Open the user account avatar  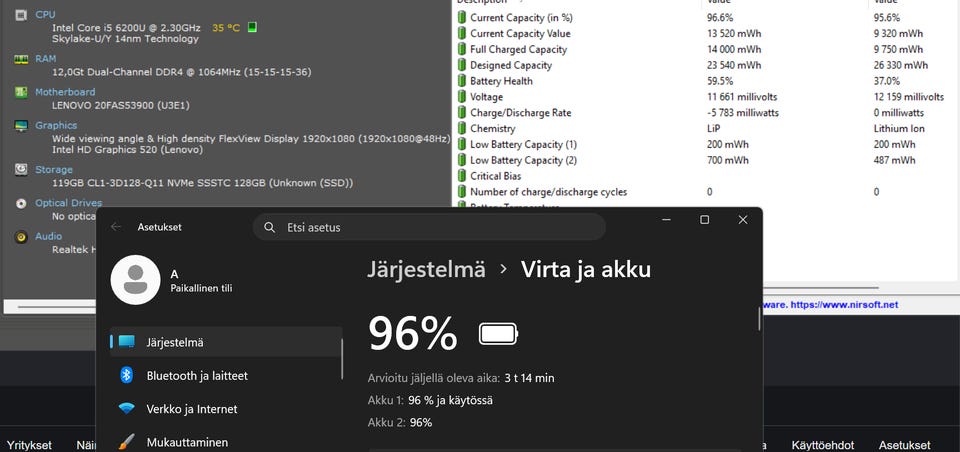135,280
